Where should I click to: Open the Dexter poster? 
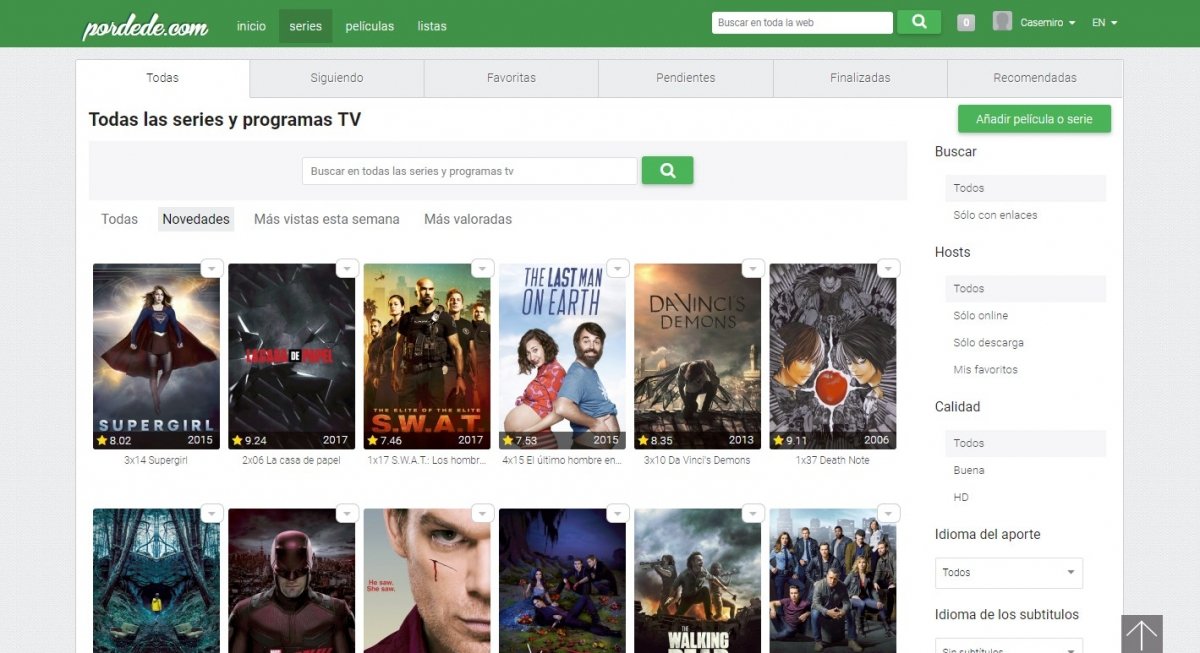(427, 581)
